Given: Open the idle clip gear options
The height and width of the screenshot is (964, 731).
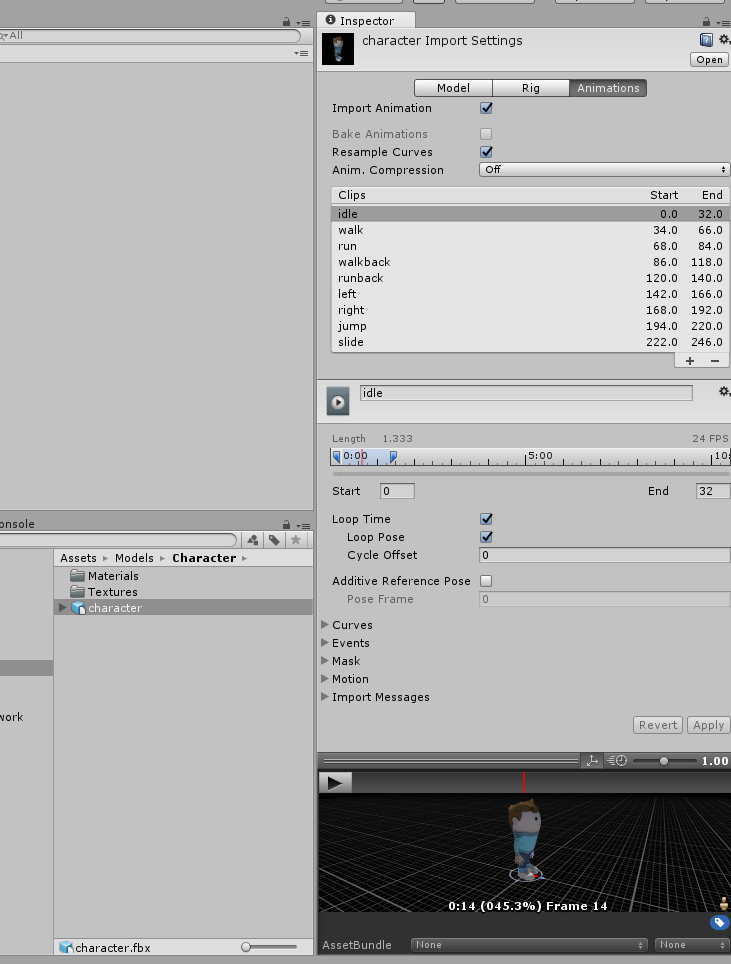Looking at the screenshot, I should [724, 392].
